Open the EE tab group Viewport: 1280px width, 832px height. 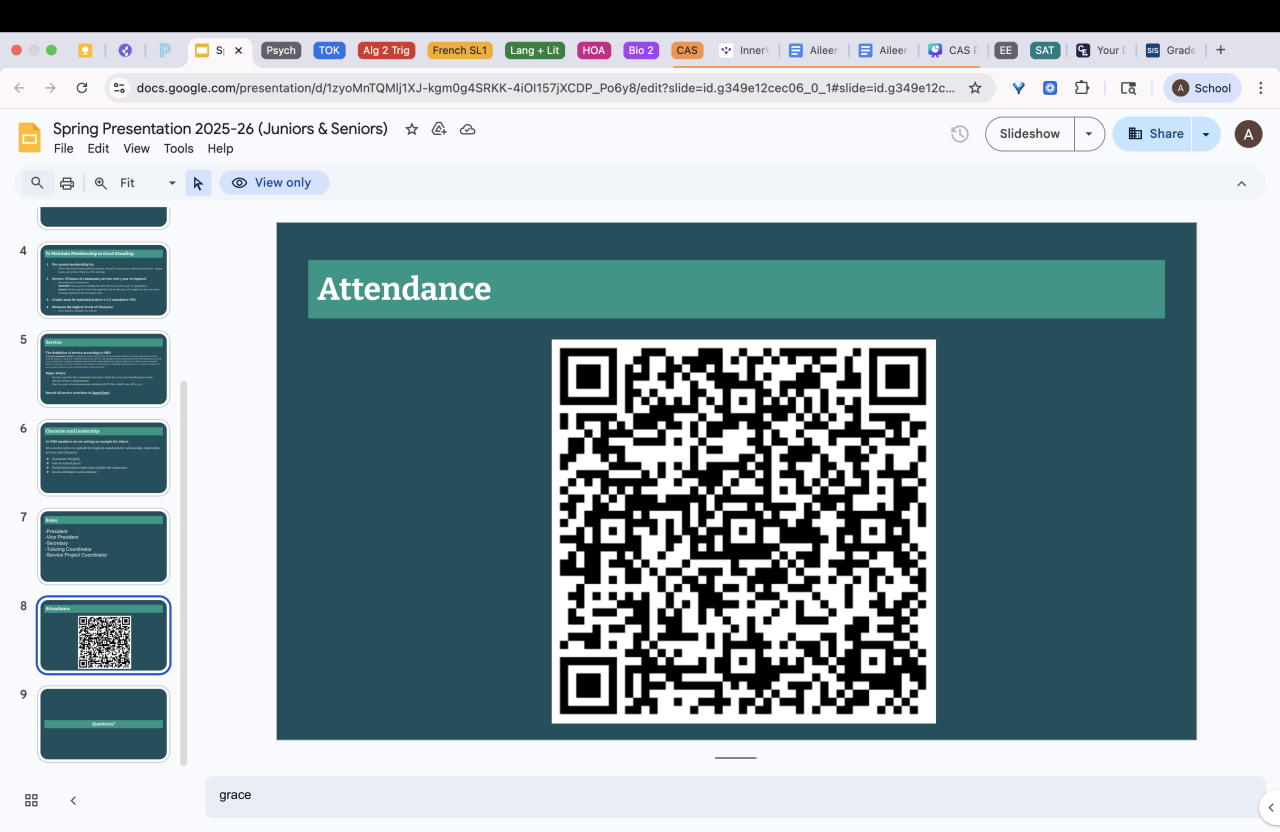pos(1006,50)
